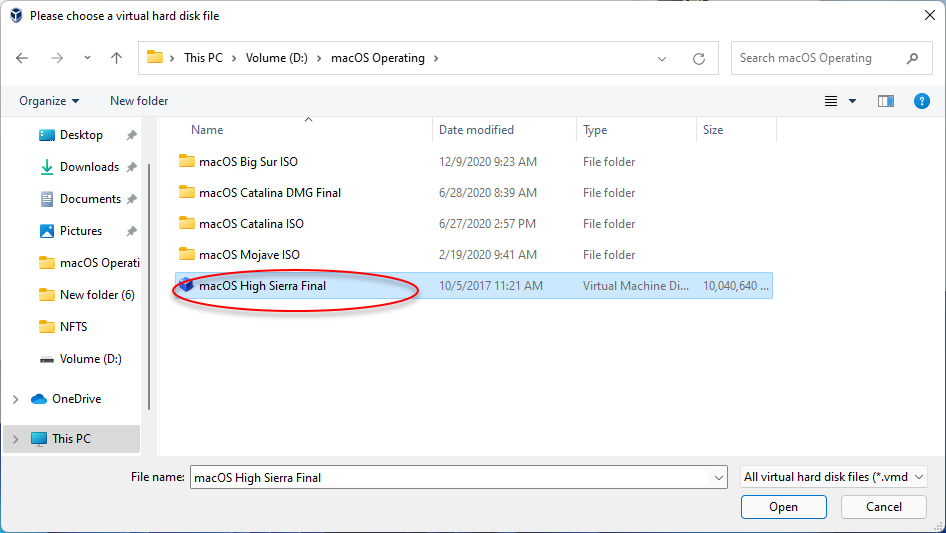The height and width of the screenshot is (533, 946).
Task: Open Documents in the navigation pane
Action: click(90, 199)
